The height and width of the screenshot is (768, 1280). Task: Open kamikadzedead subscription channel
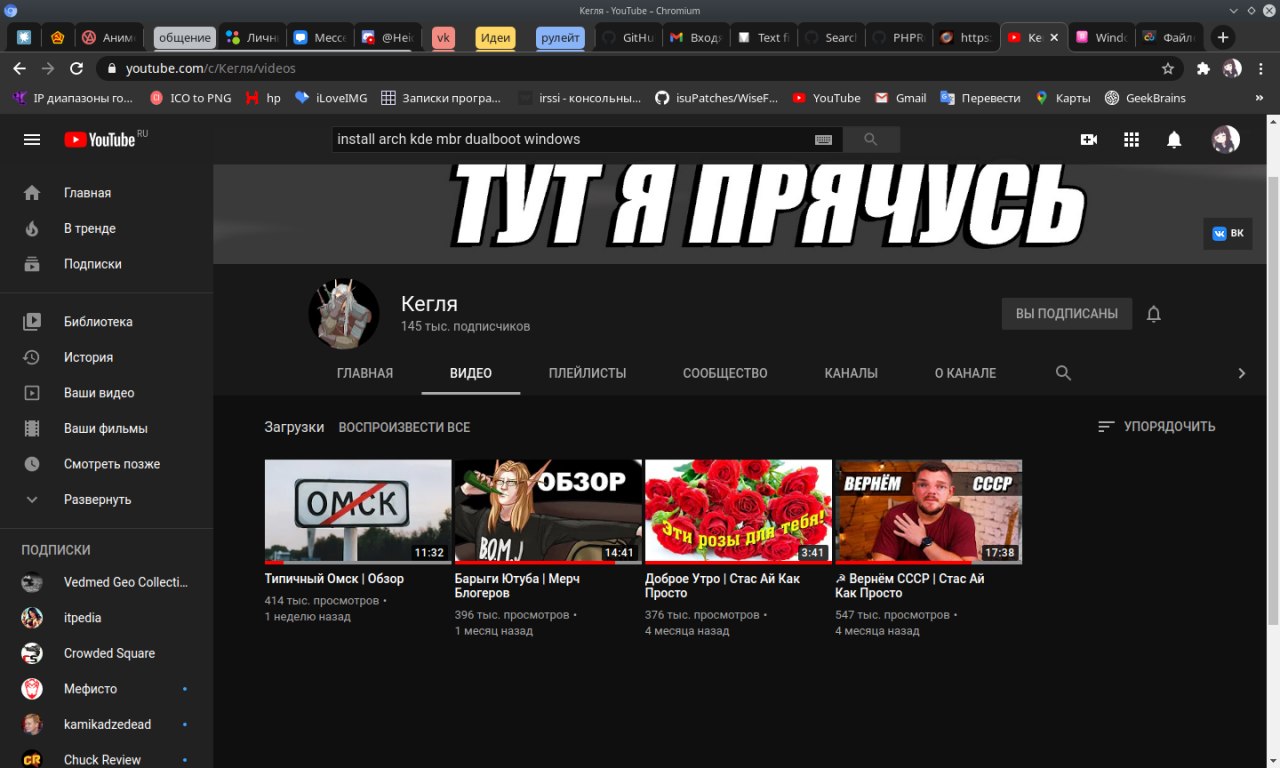[106, 724]
